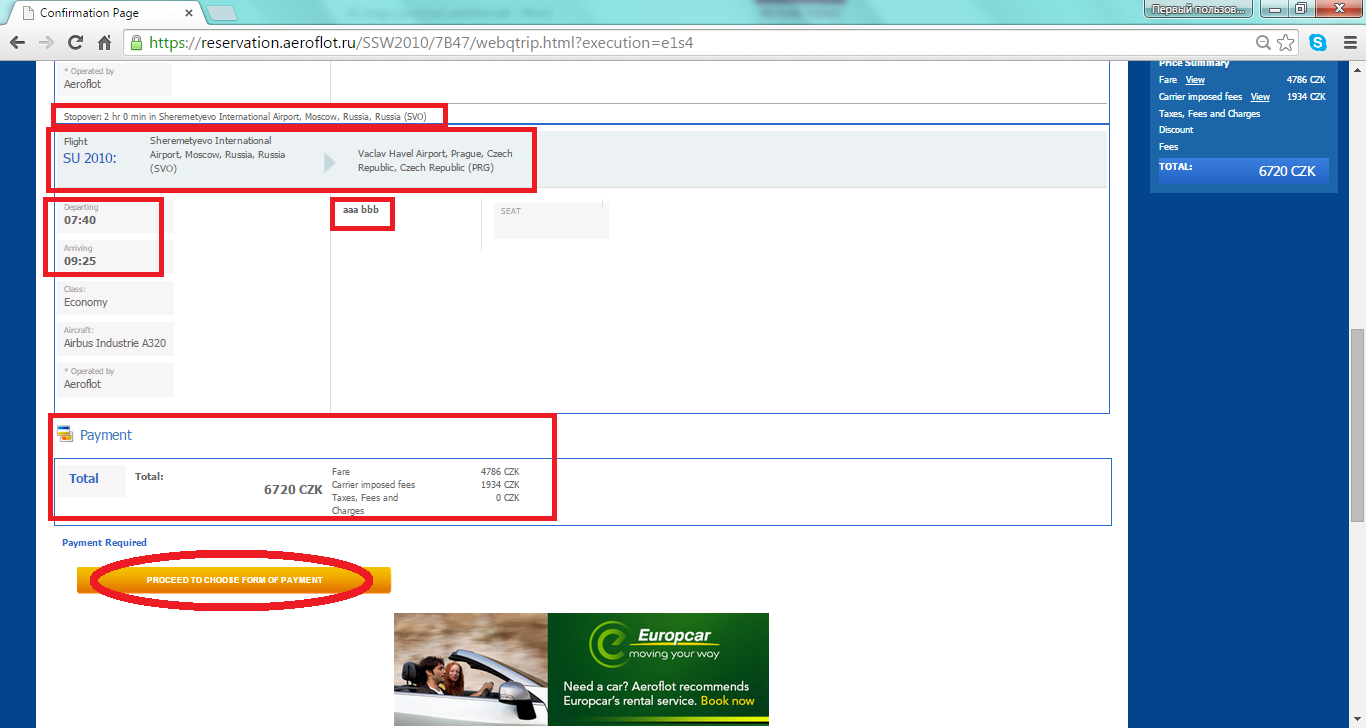Screen dimensions: 1366x728
Task: Select the Confirmation Page tab
Action: tap(103, 13)
